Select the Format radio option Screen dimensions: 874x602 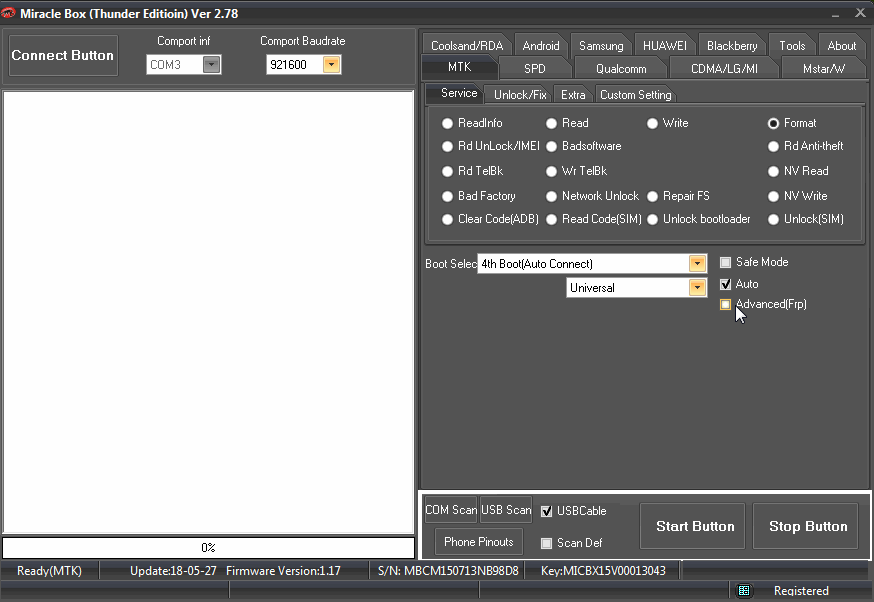coord(773,123)
